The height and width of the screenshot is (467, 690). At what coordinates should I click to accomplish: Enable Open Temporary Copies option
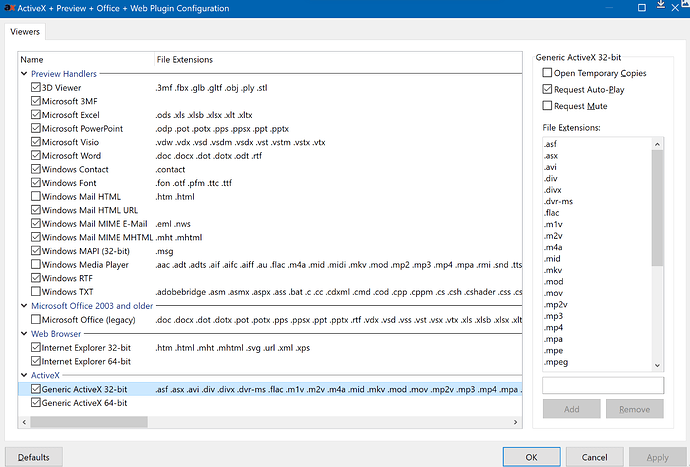(547, 73)
